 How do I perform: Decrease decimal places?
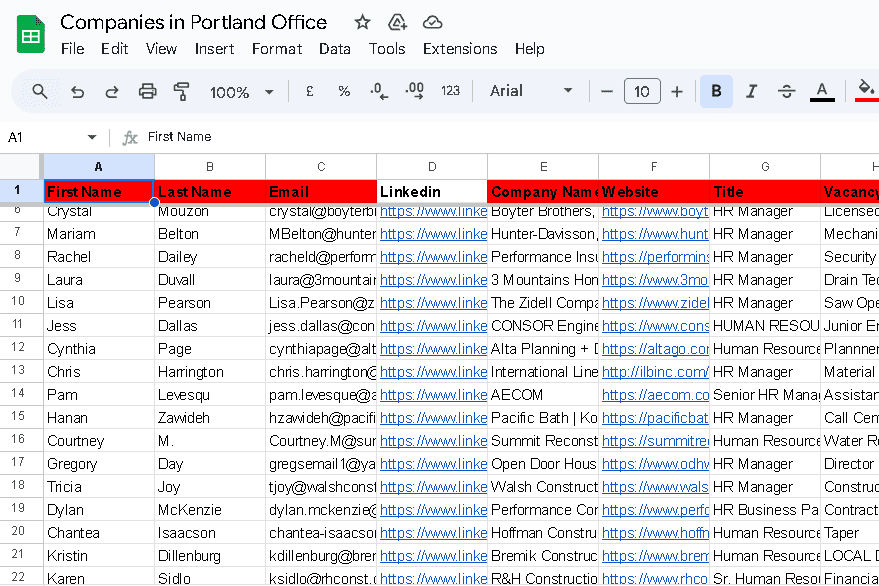click(x=379, y=91)
